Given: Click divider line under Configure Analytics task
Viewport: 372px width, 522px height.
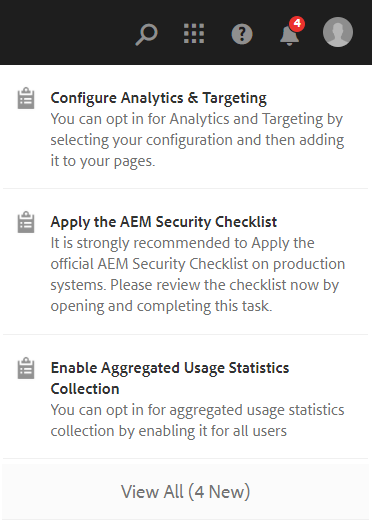Looking at the screenshot, I should pyautogui.click(x=185, y=188).
